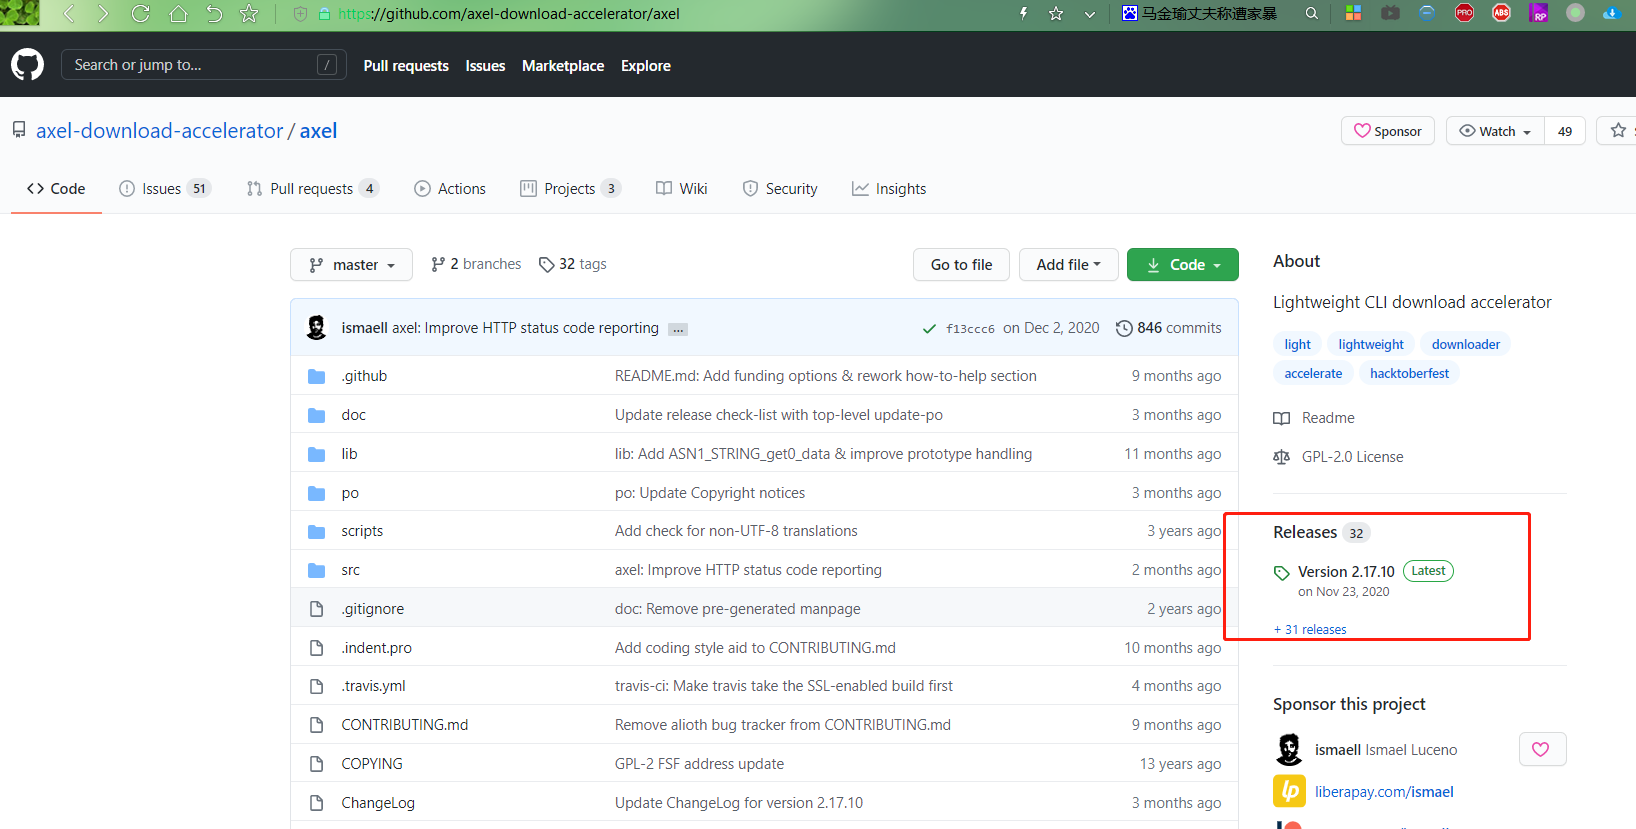Click the .github folder icon
1636x829 pixels.
point(317,376)
